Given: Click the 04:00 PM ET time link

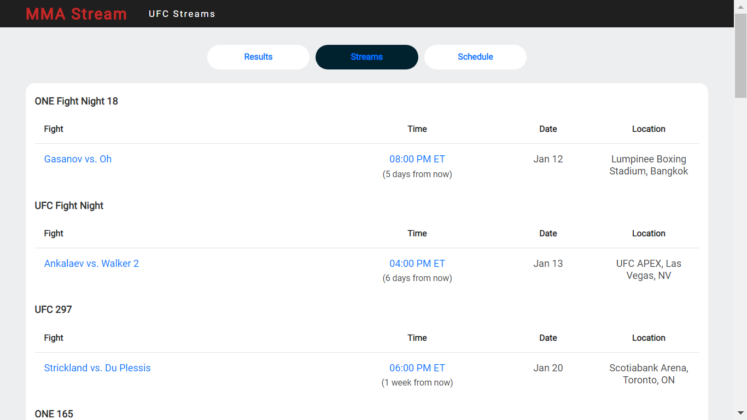Looking at the screenshot, I should tap(417, 264).
